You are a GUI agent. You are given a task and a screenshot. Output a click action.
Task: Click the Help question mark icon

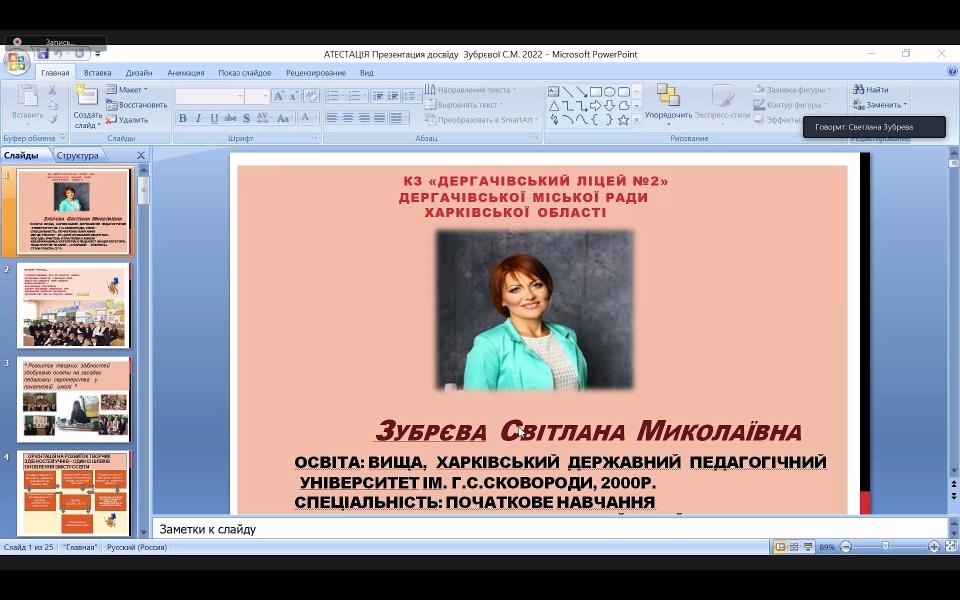click(x=952, y=72)
